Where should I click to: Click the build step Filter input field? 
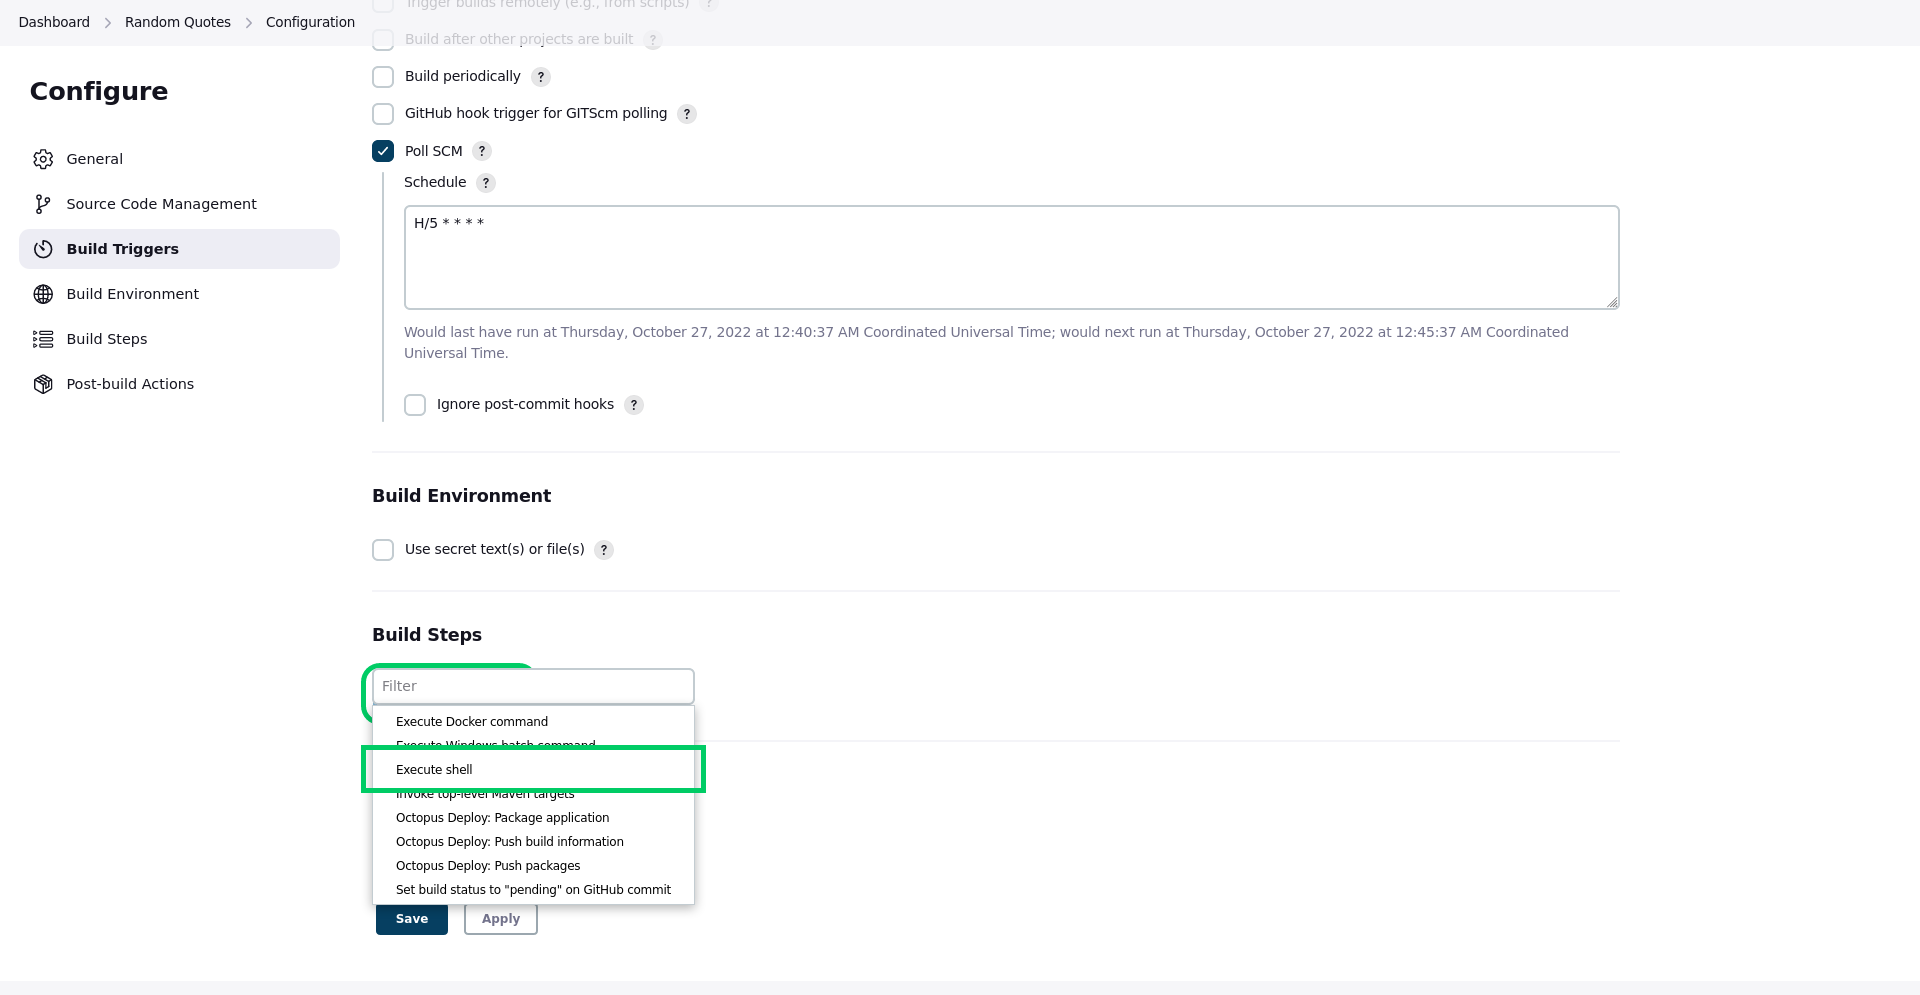pyautogui.click(x=533, y=686)
